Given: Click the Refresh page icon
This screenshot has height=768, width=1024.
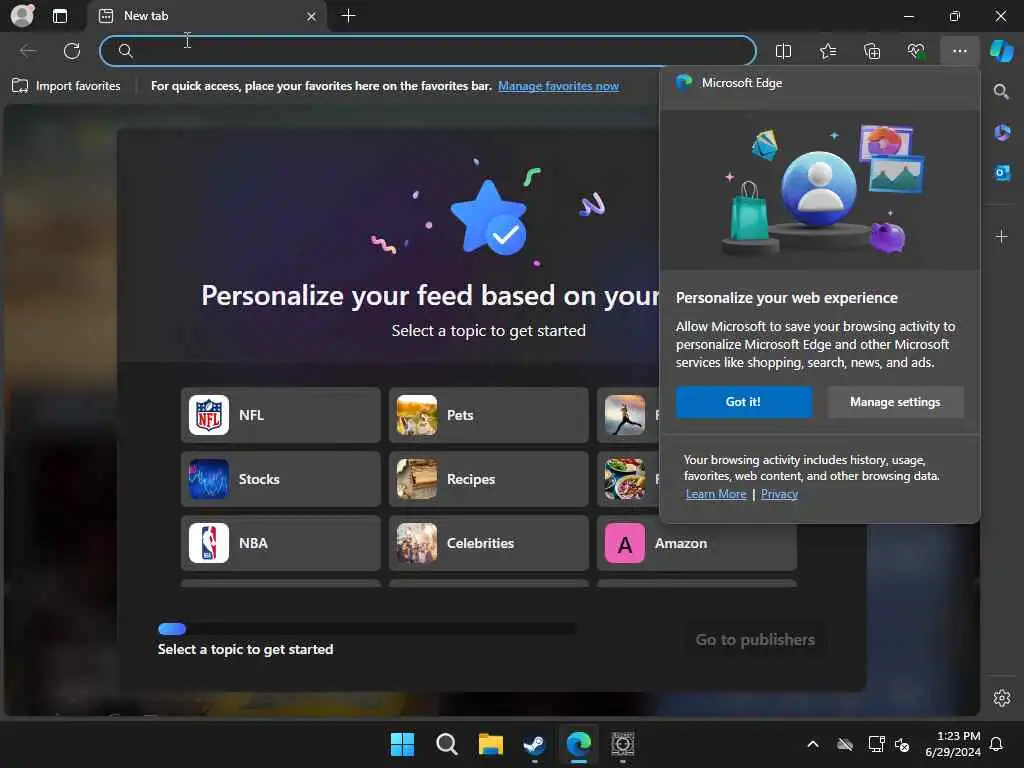Looking at the screenshot, I should click(72, 51).
